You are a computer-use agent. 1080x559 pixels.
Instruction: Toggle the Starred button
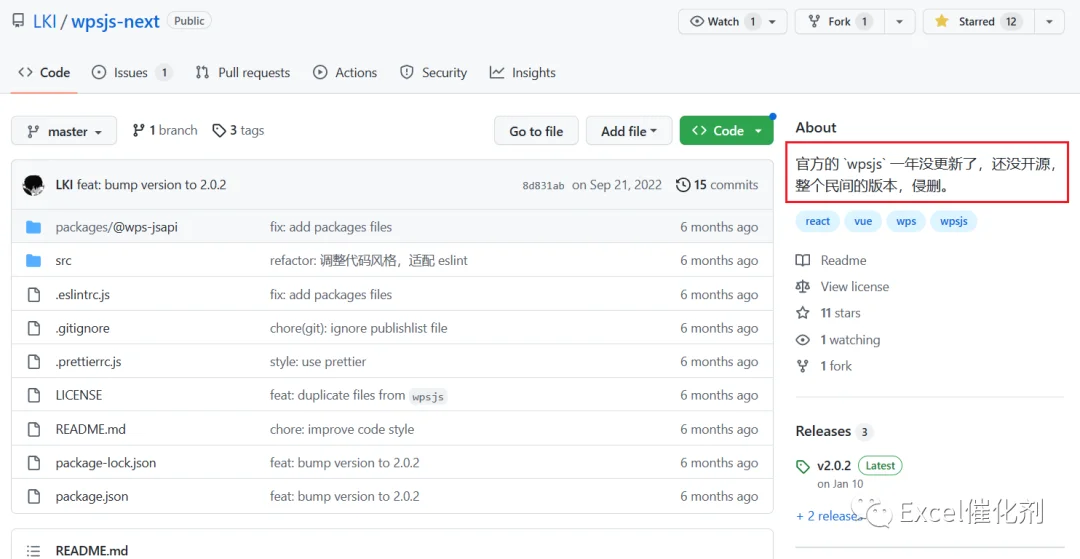pos(978,21)
